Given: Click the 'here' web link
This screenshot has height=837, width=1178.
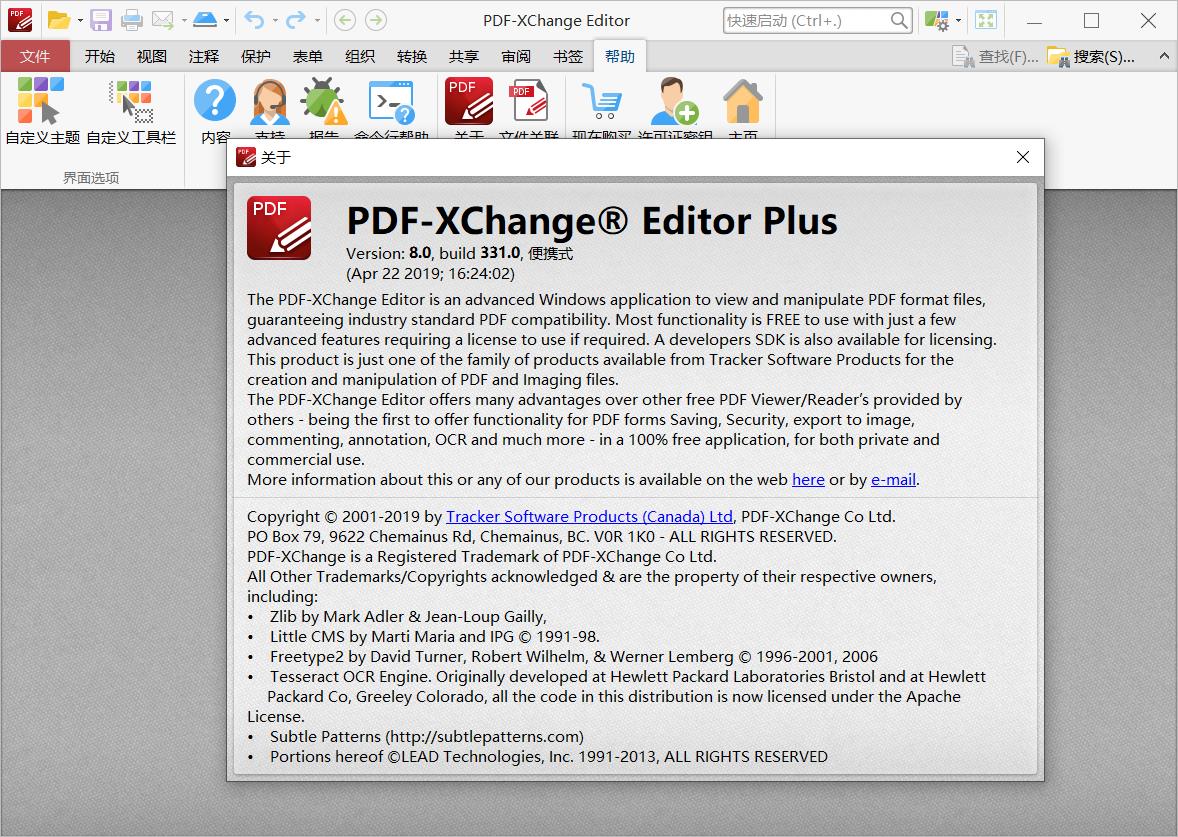Looking at the screenshot, I should [808, 479].
